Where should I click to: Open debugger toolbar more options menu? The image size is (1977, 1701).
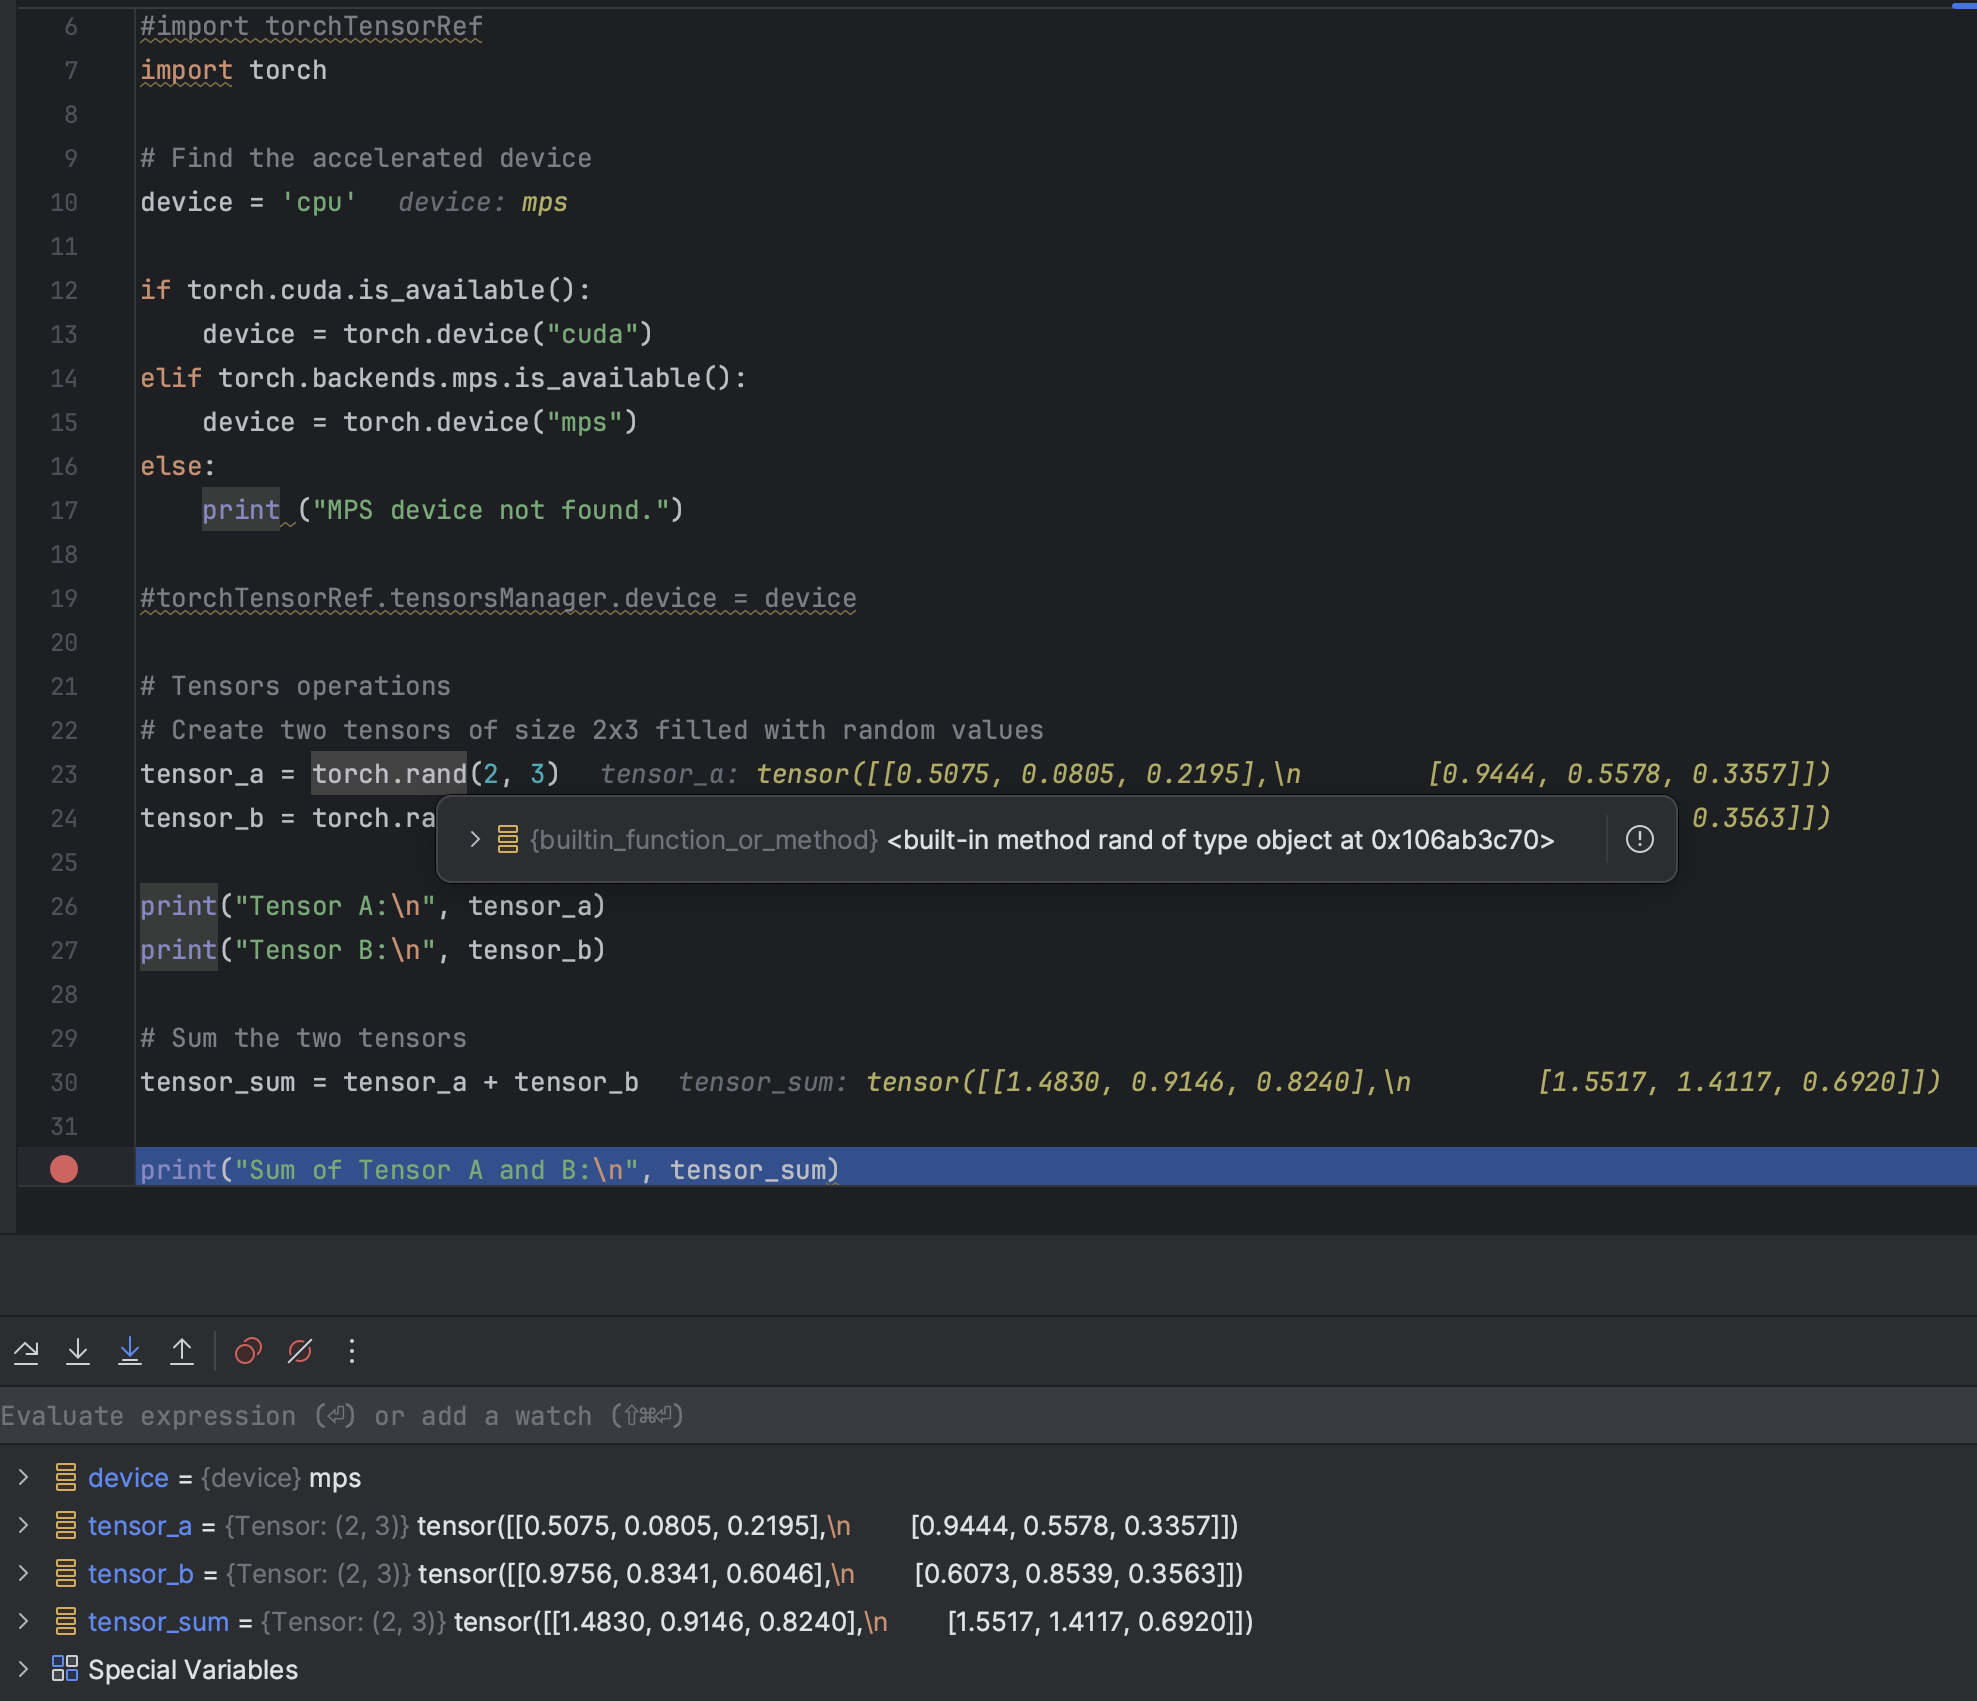tap(351, 1352)
